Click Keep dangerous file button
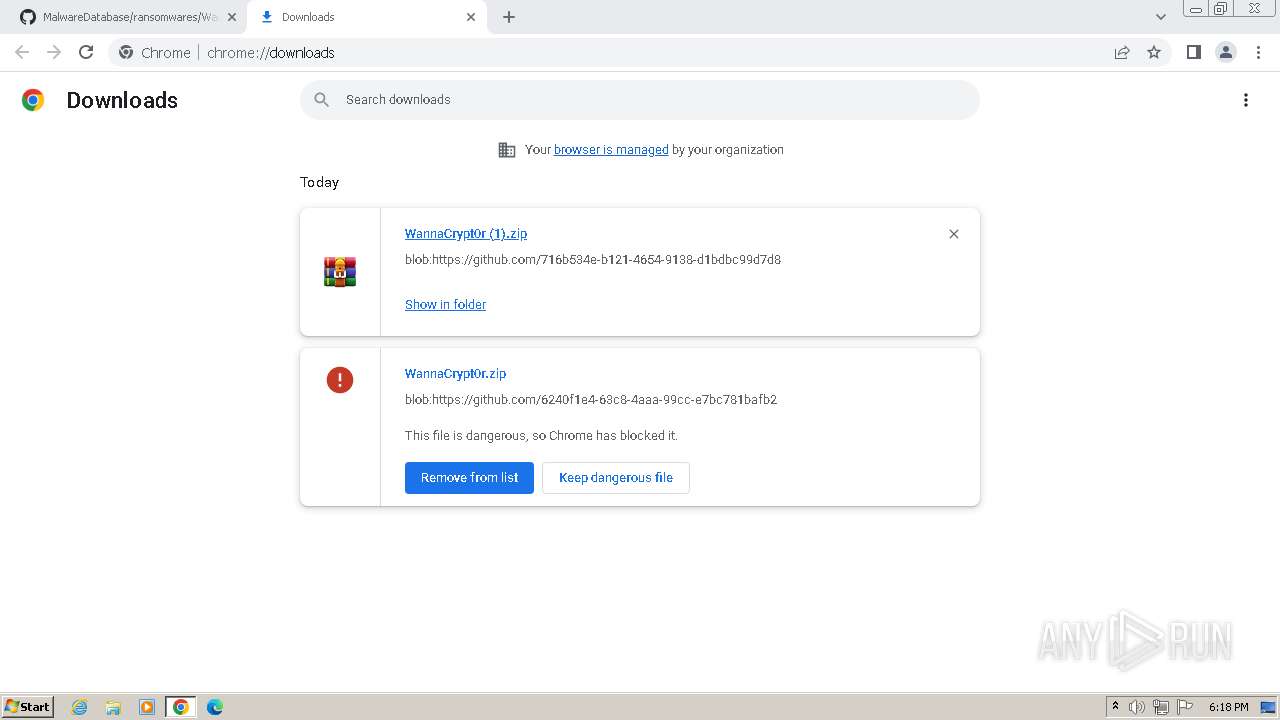The width and height of the screenshot is (1280, 720). tap(616, 478)
